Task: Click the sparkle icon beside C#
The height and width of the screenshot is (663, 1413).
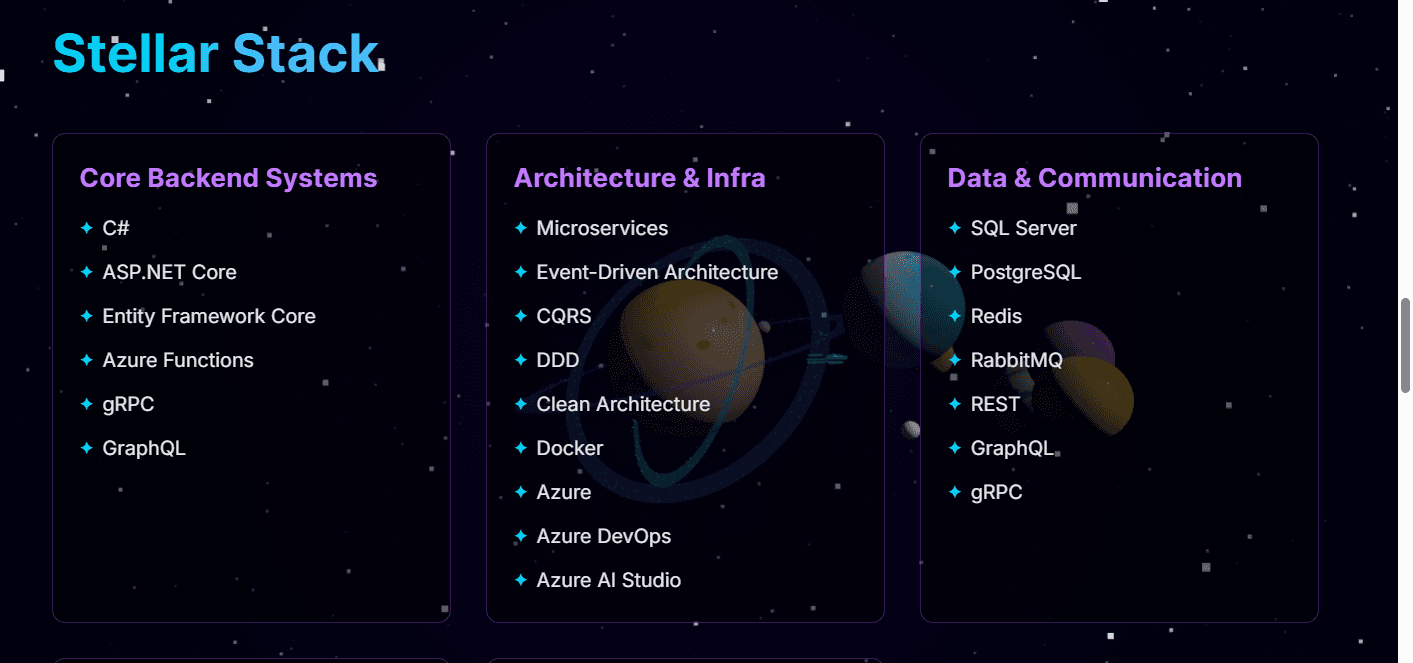Action: pos(85,227)
